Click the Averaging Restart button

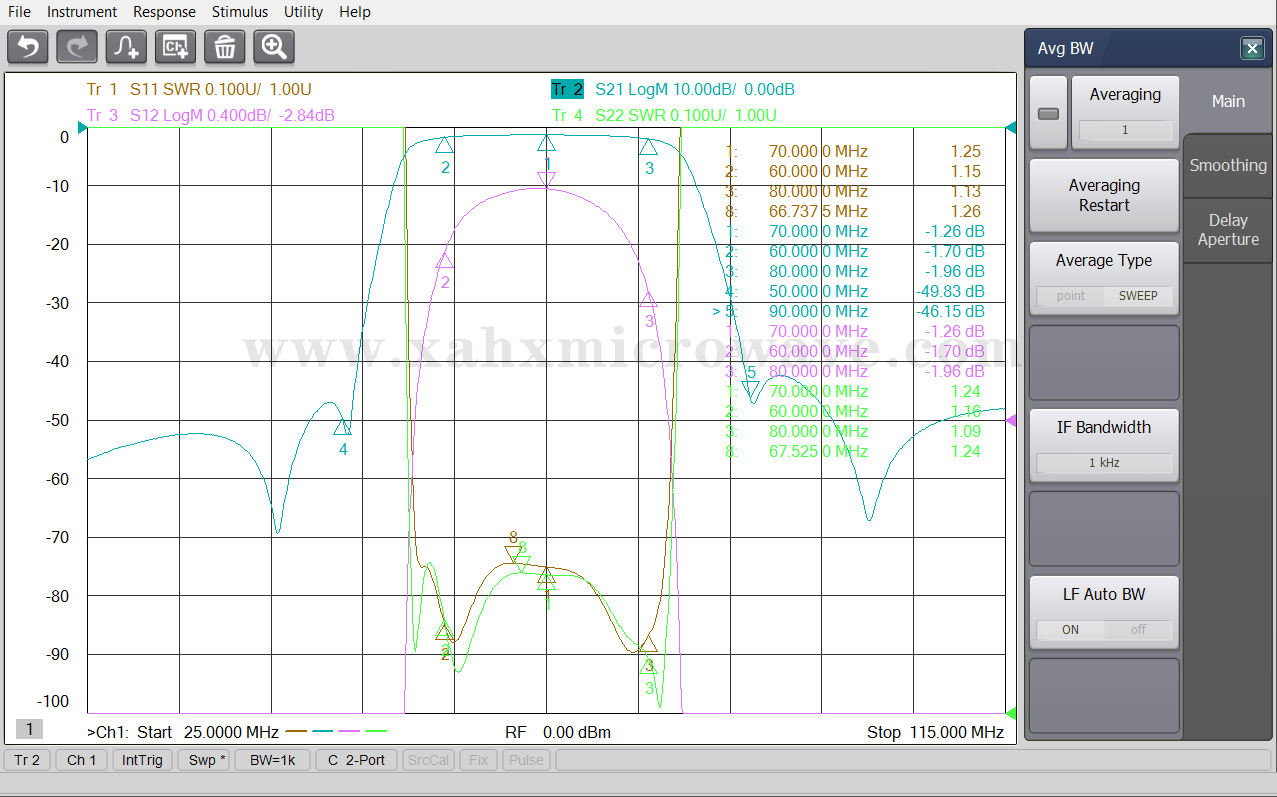click(x=1104, y=195)
